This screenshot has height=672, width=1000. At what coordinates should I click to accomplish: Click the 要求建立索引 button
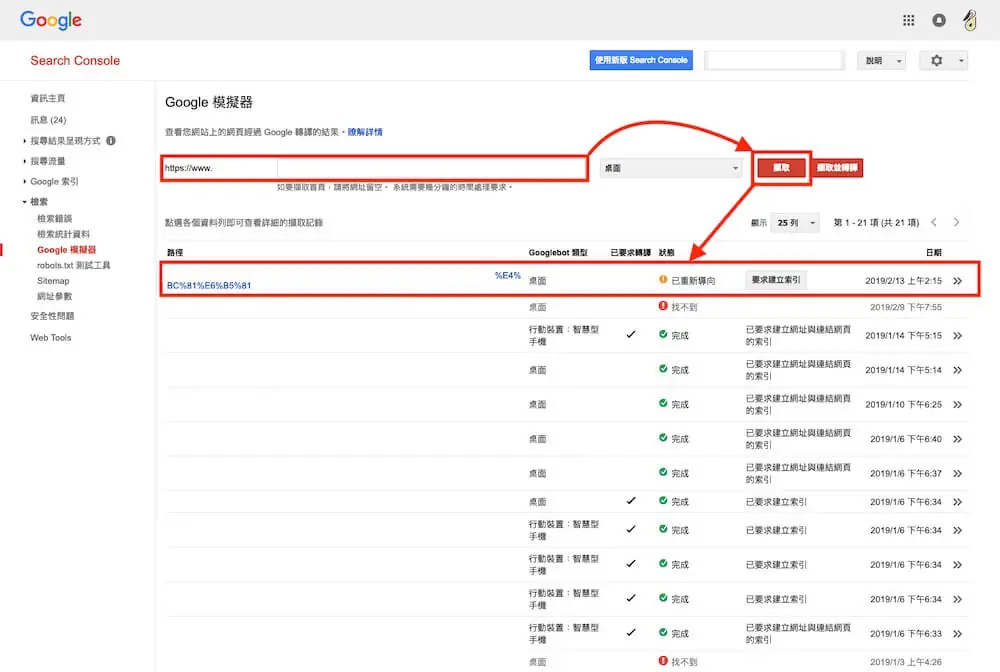[x=776, y=279]
